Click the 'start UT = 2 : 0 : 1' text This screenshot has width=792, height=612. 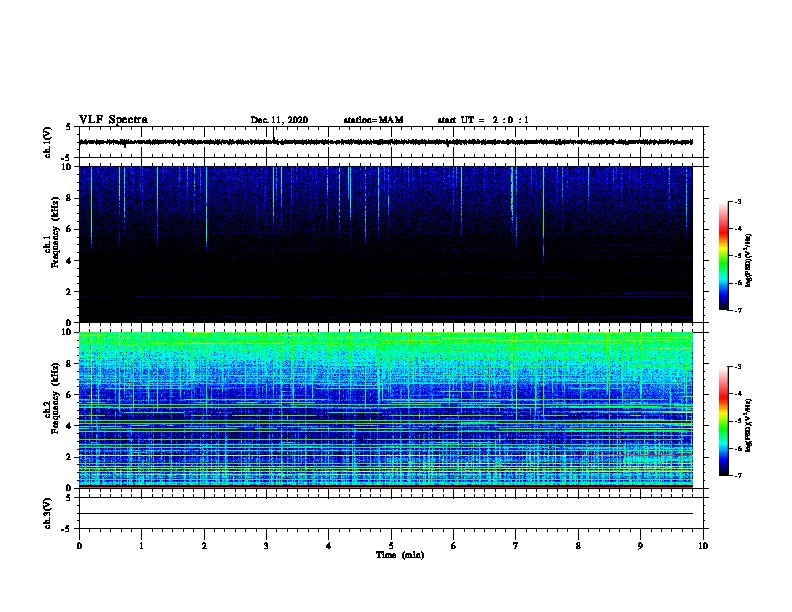click(x=483, y=120)
